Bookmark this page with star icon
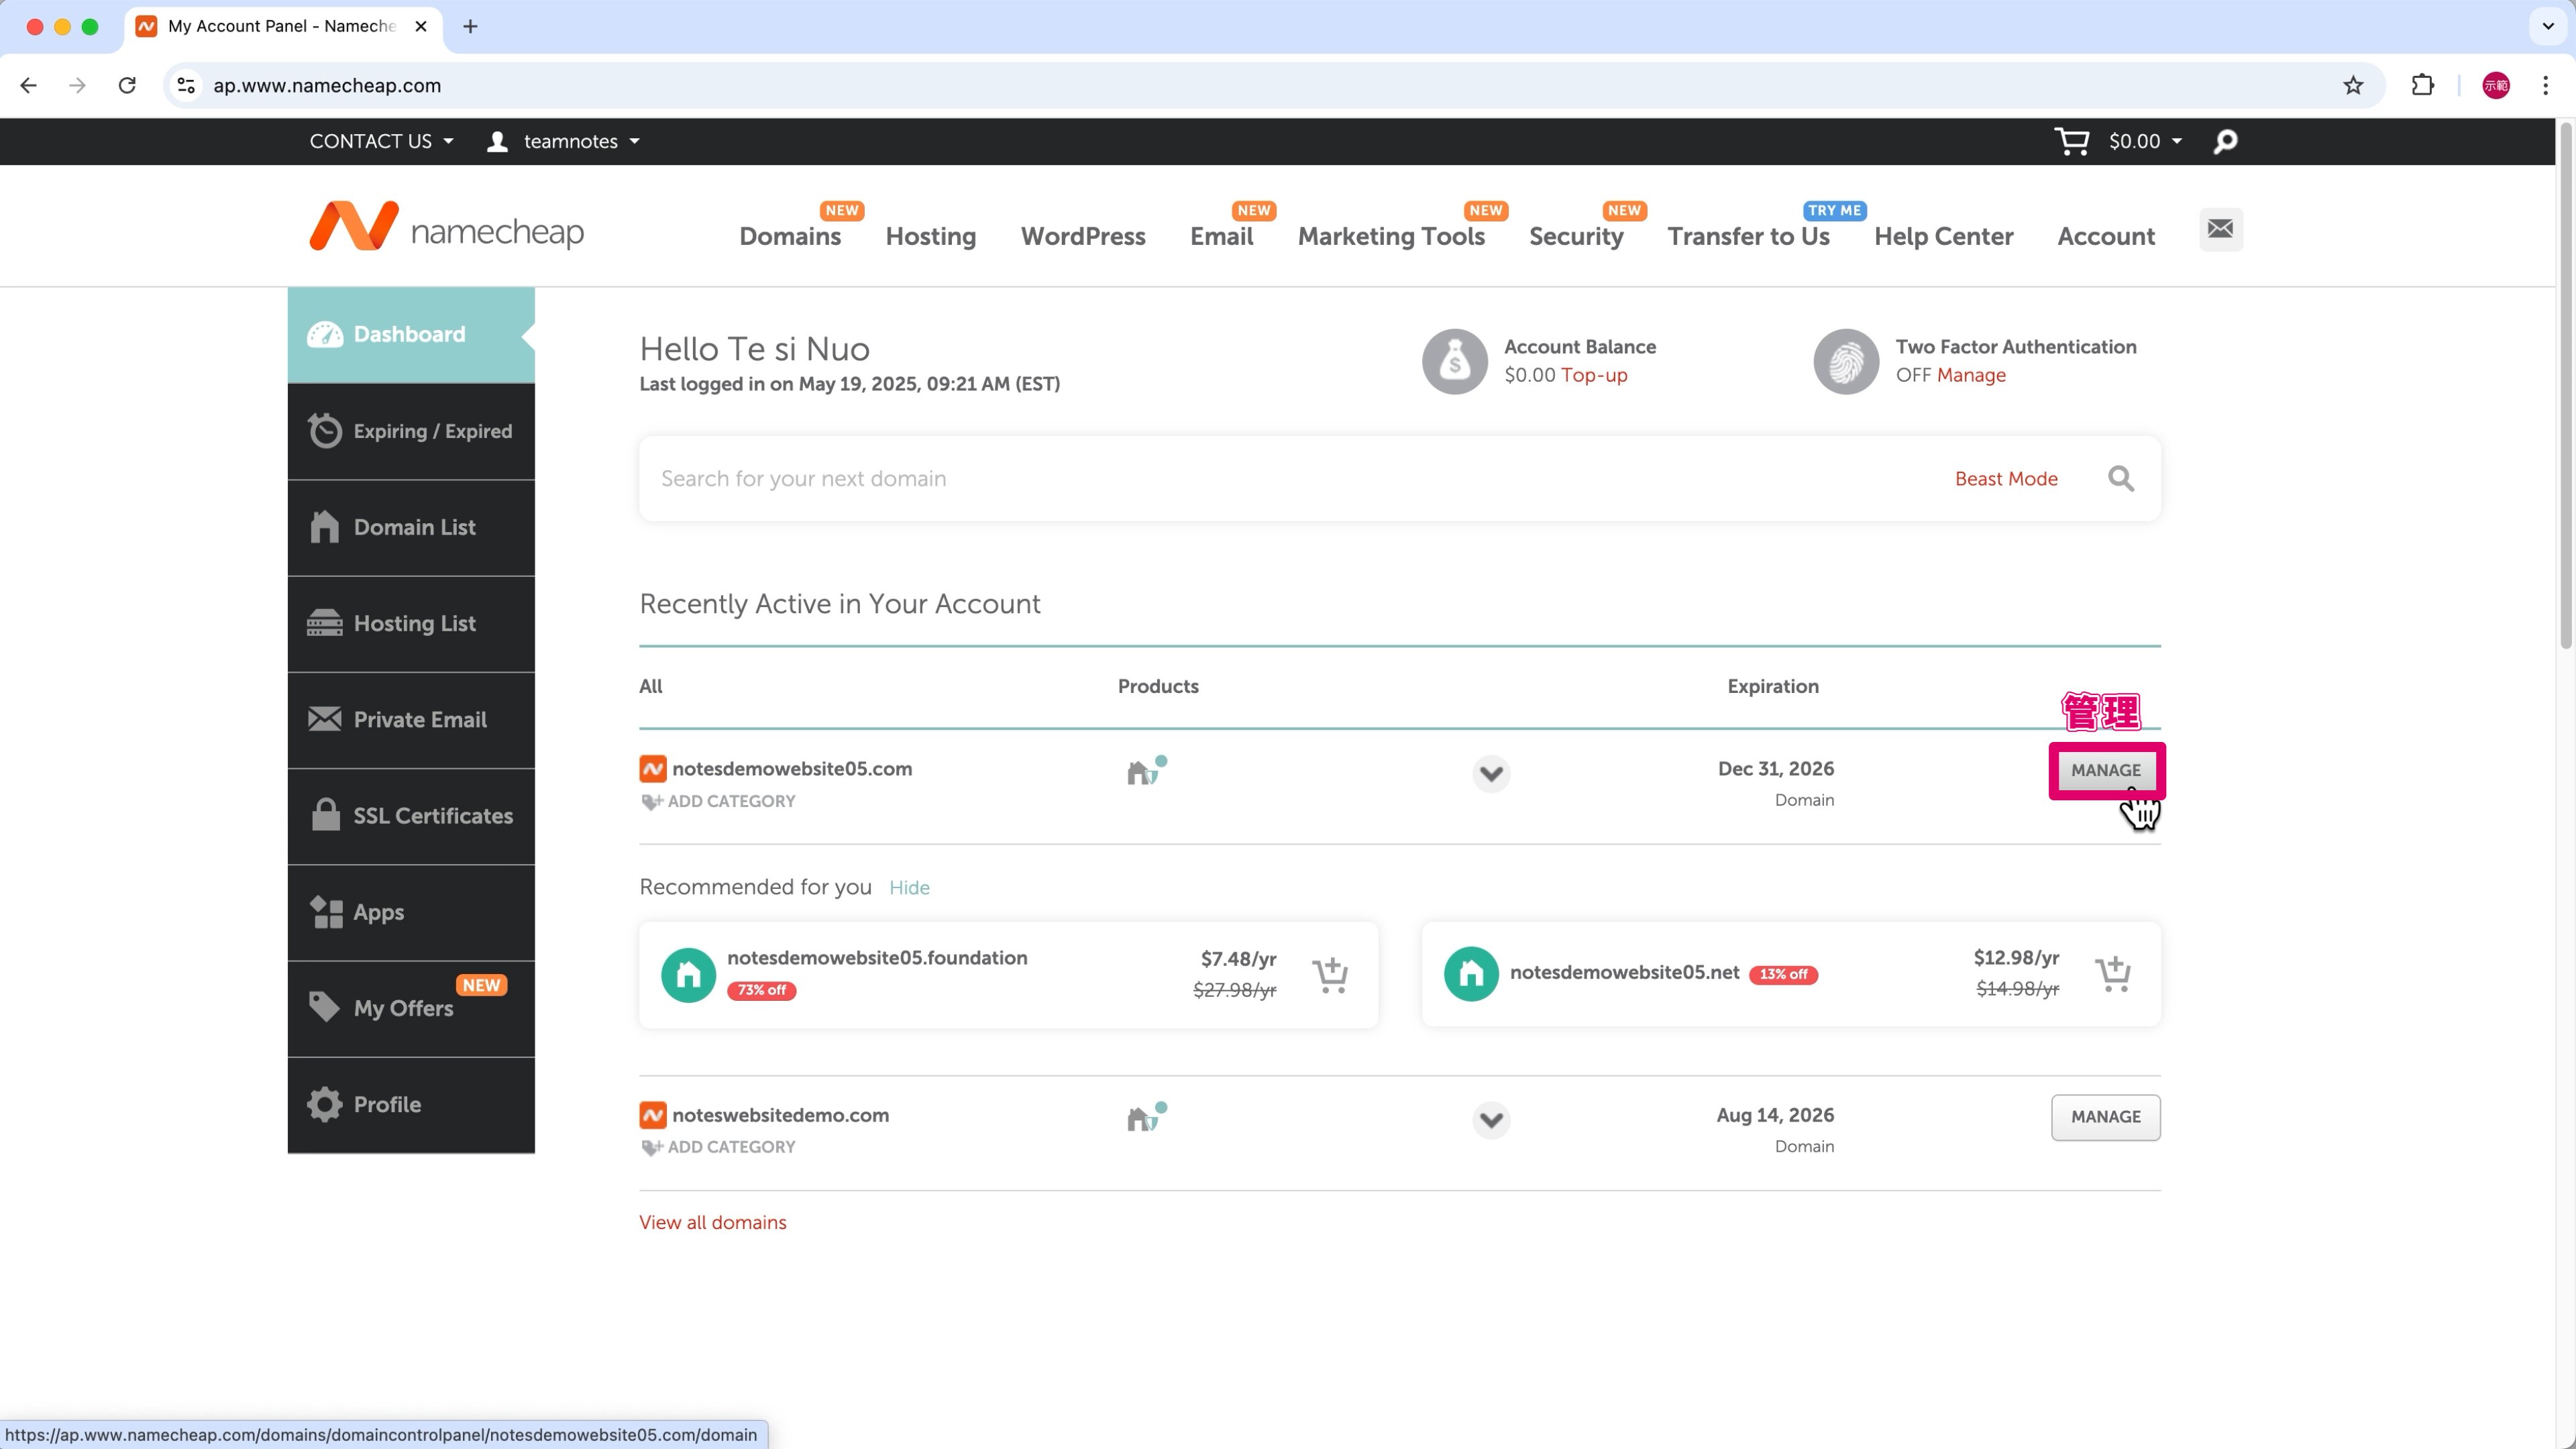The image size is (2576, 1449). click(x=2353, y=85)
